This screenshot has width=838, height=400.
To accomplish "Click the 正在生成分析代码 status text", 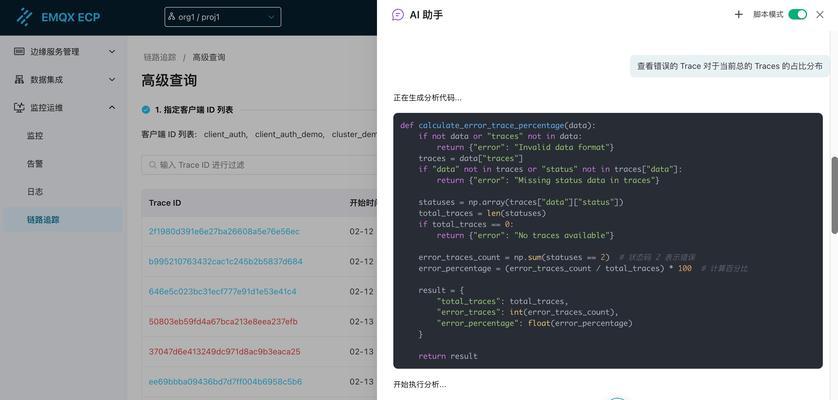I will pyautogui.click(x=428, y=98).
